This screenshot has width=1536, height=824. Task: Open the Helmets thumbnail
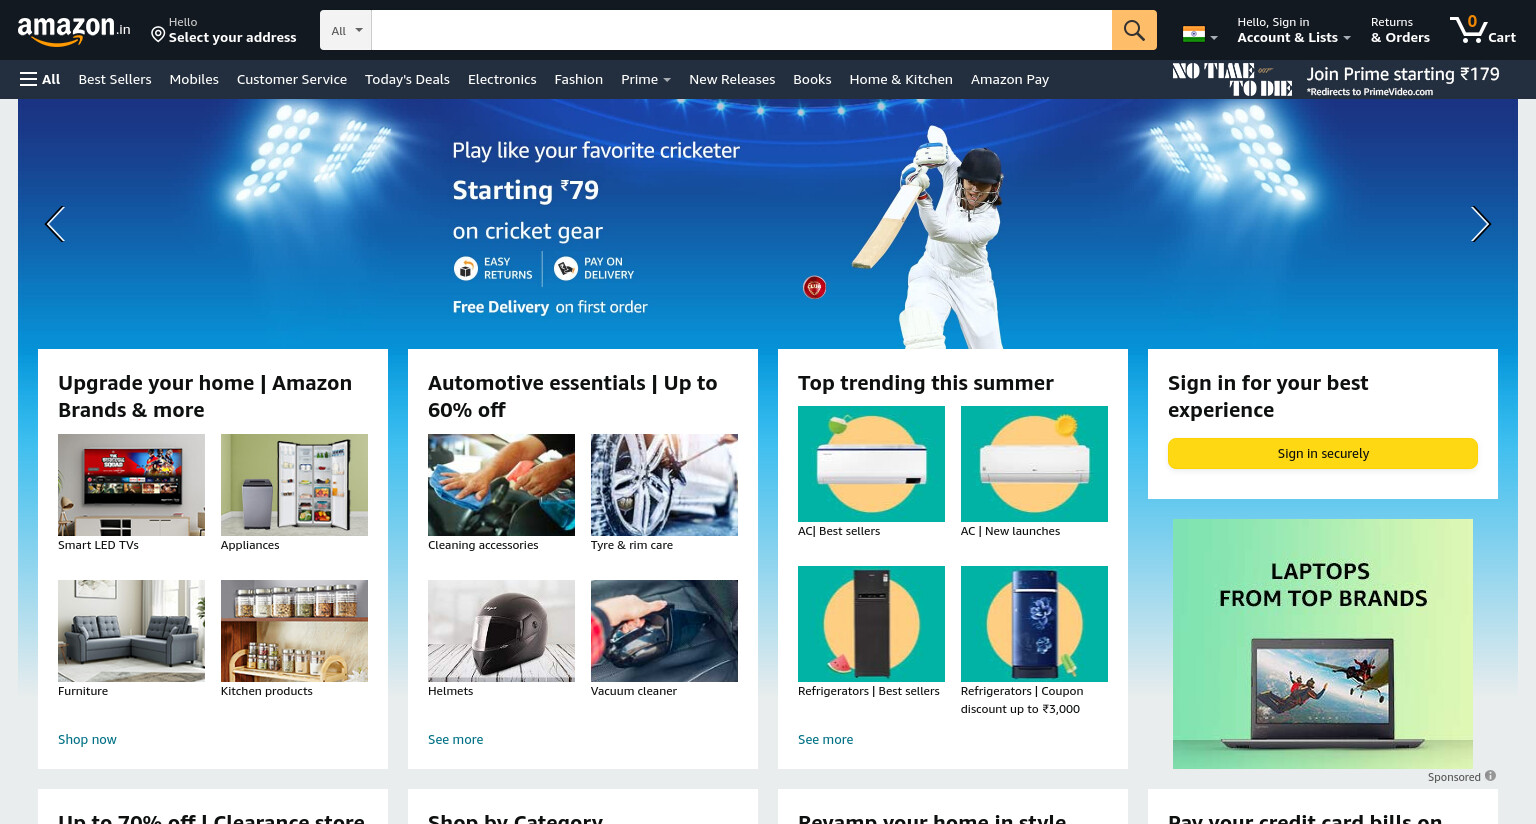(x=501, y=631)
